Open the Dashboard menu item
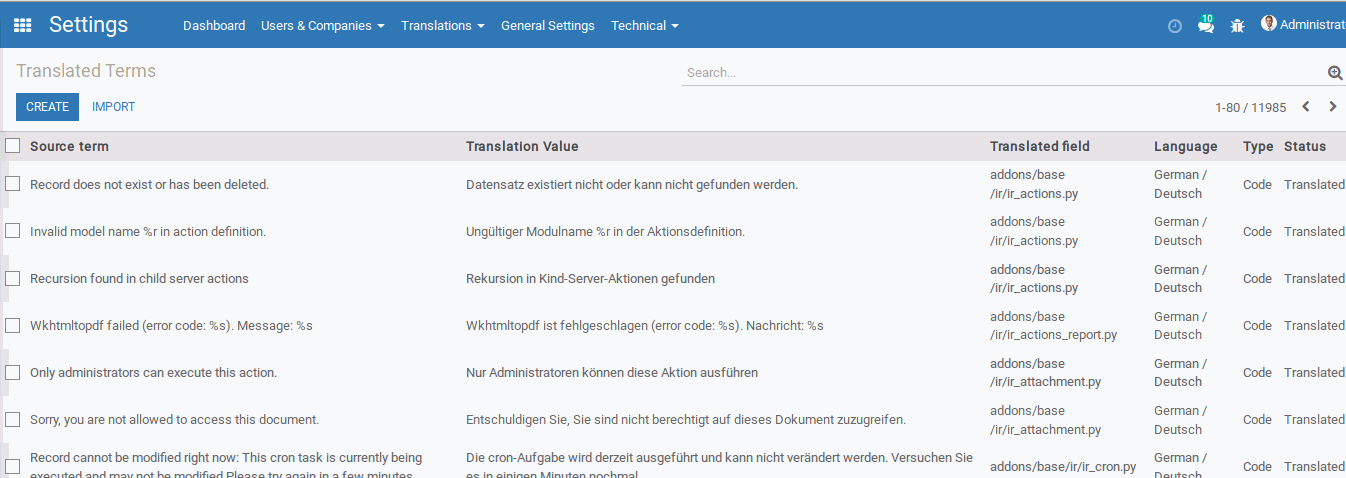Screen dimensions: 1346x478 tap(214, 26)
